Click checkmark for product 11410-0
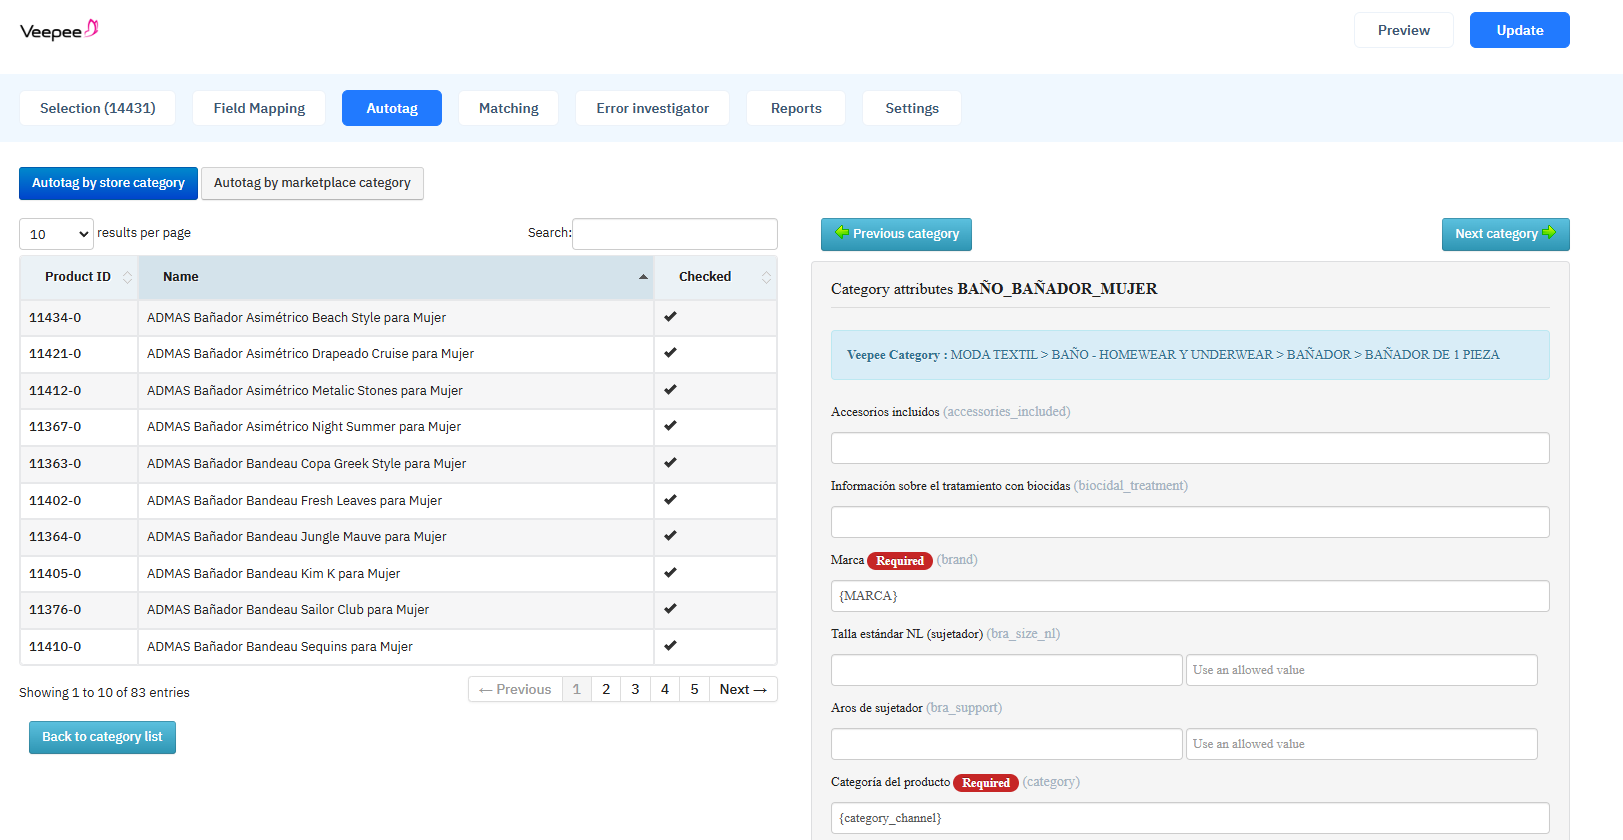1623x840 pixels. (670, 645)
